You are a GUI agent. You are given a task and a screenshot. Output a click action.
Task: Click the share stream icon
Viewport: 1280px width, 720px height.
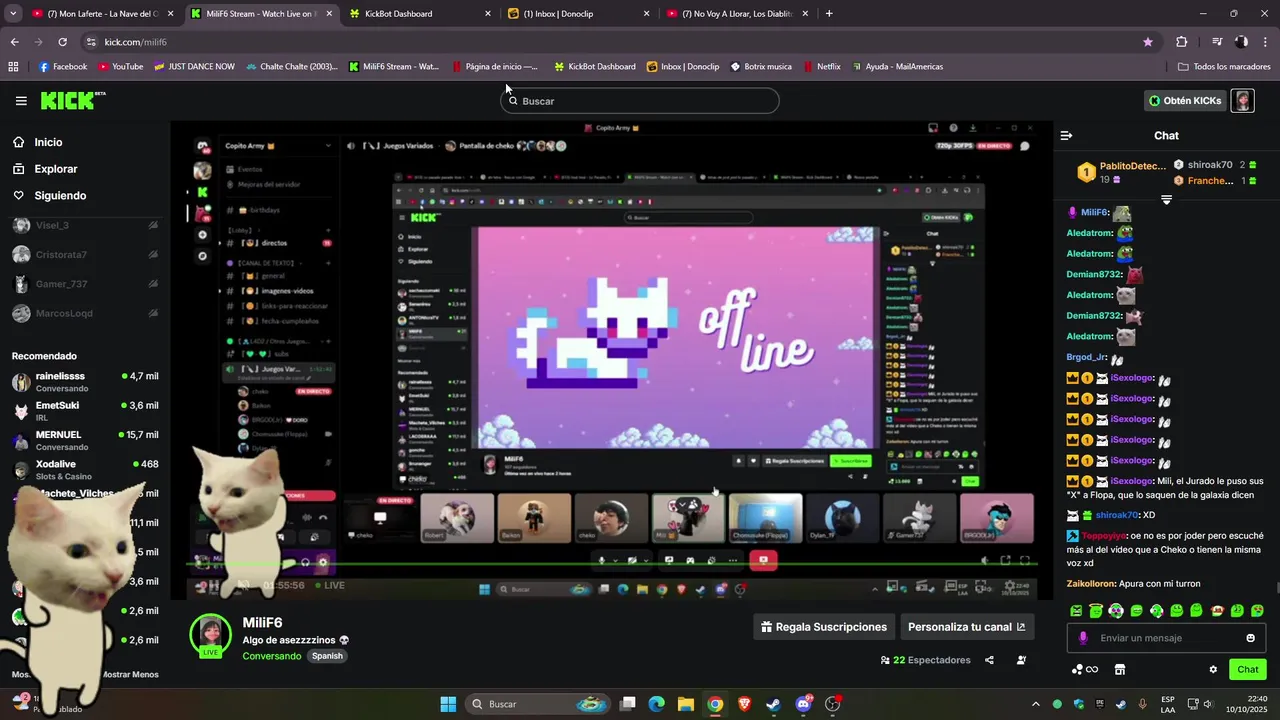coord(989,660)
